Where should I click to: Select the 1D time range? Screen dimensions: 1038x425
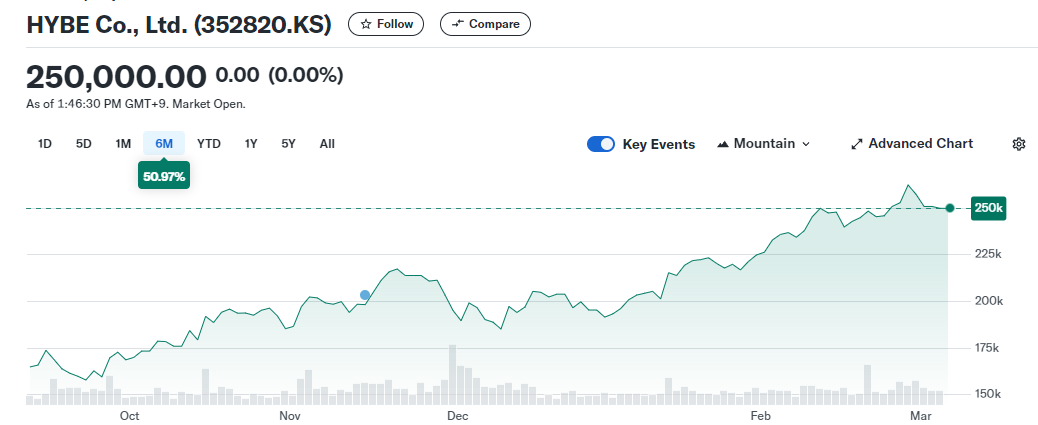(45, 144)
